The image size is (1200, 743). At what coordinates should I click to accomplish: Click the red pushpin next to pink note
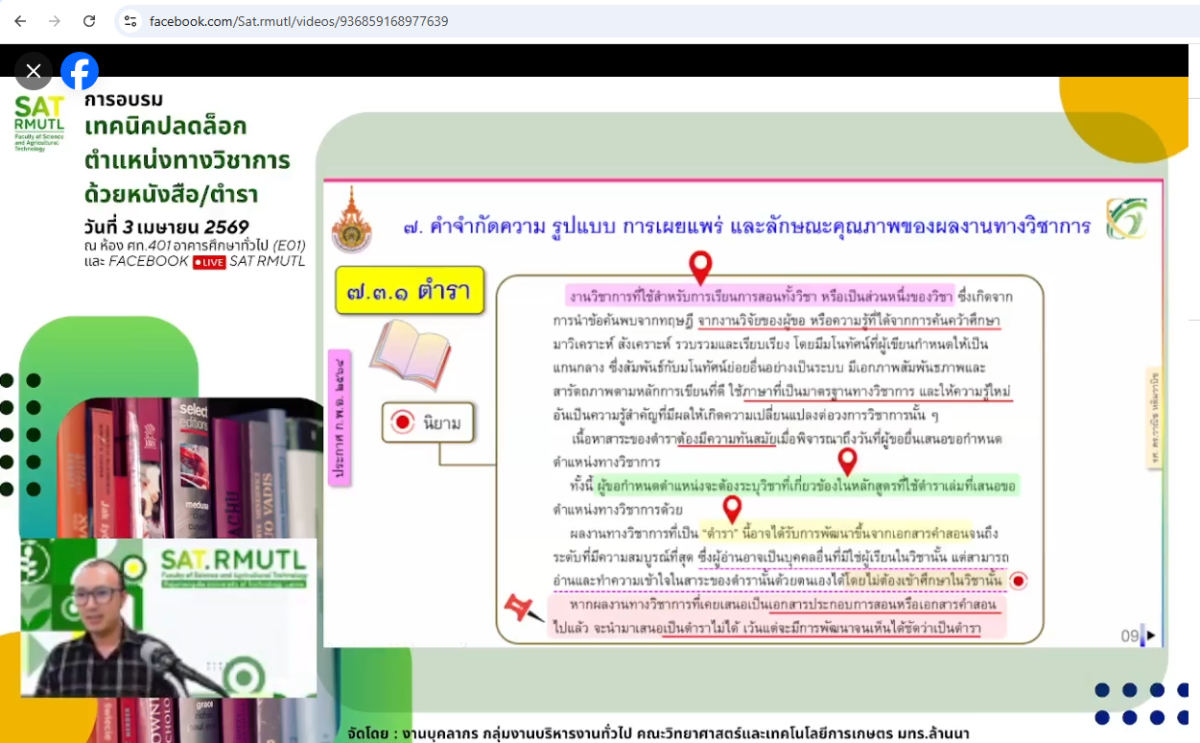click(x=524, y=608)
